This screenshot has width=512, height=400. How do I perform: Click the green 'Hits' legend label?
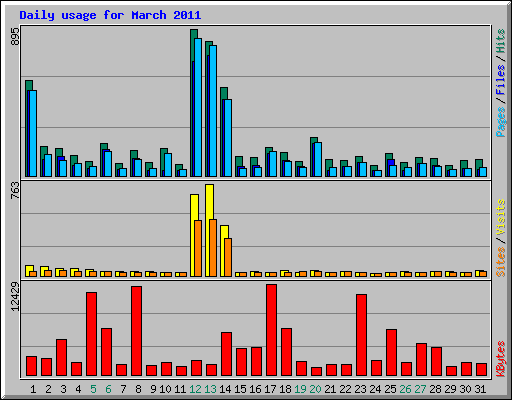click(x=501, y=41)
